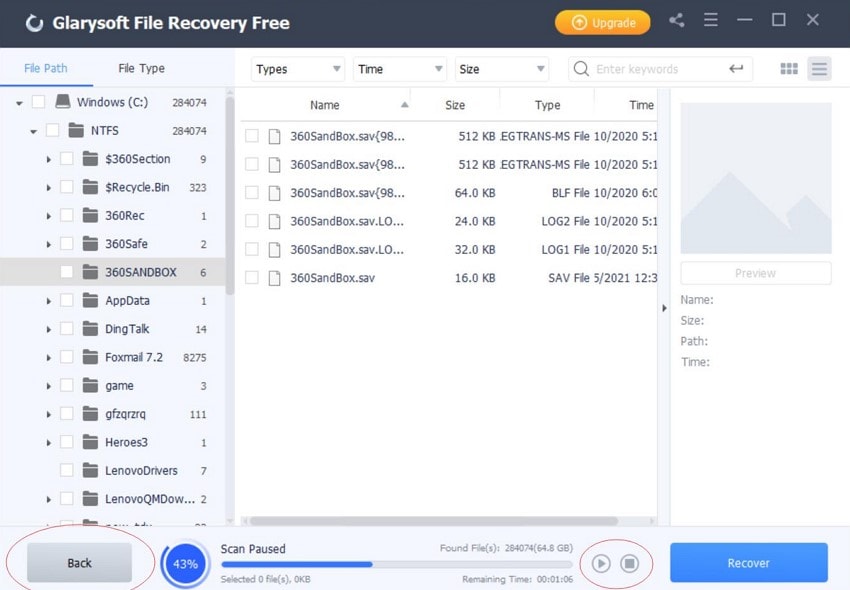
Task: Select the $Recycle.Bin folder
Action: 137,187
